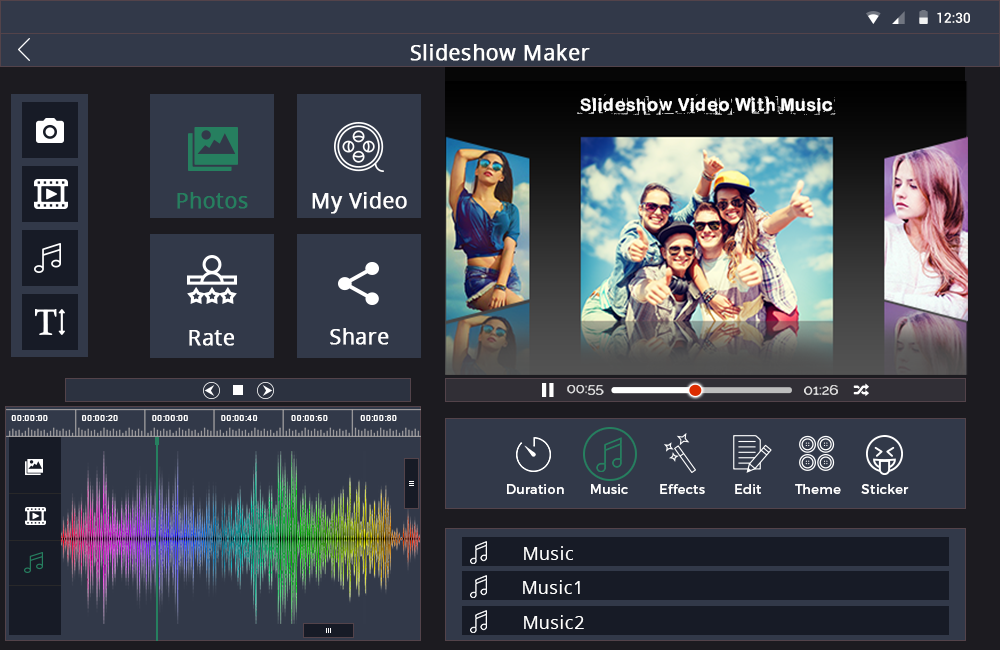Click the text size tool icon

(x=50, y=321)
